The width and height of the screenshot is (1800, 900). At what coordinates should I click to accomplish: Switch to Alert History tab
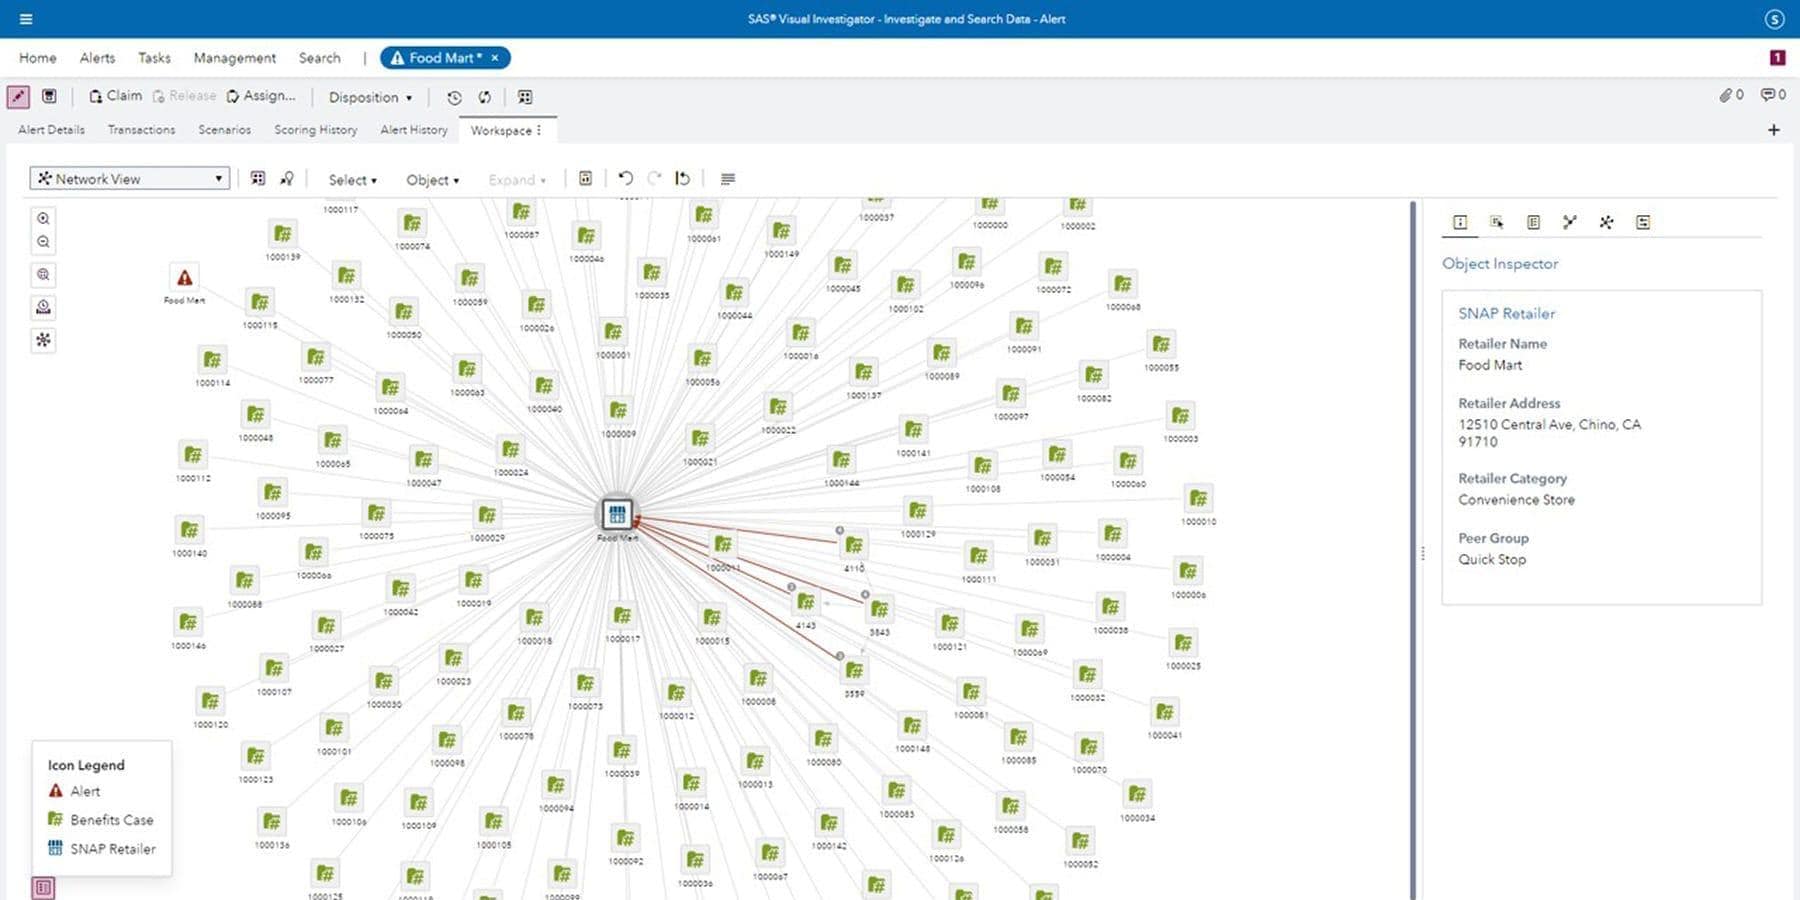pos(413,130)
